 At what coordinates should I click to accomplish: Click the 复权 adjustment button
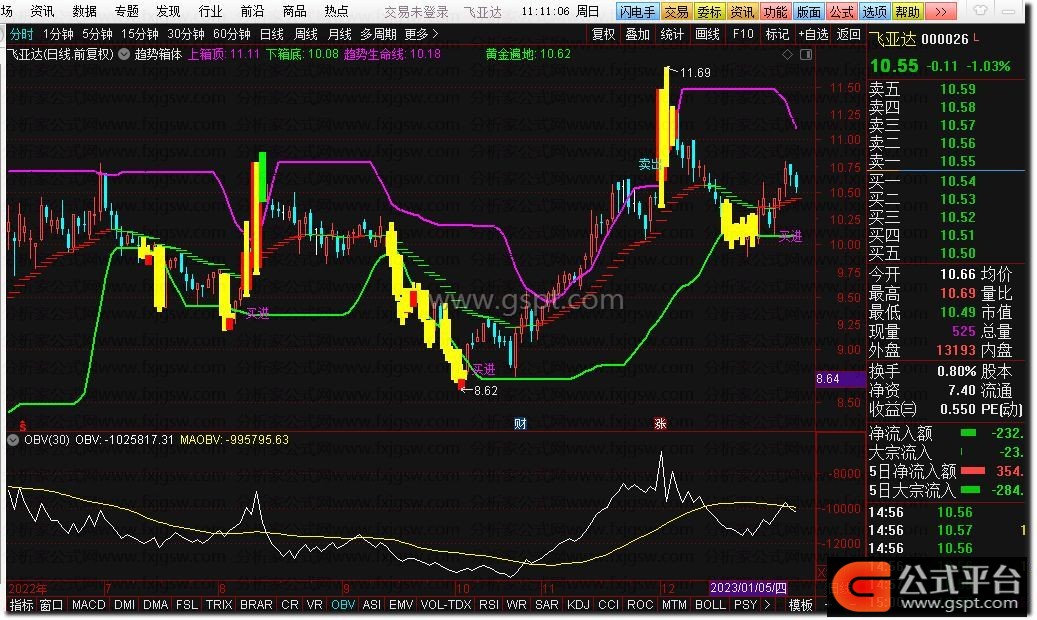tap(603, 34)
